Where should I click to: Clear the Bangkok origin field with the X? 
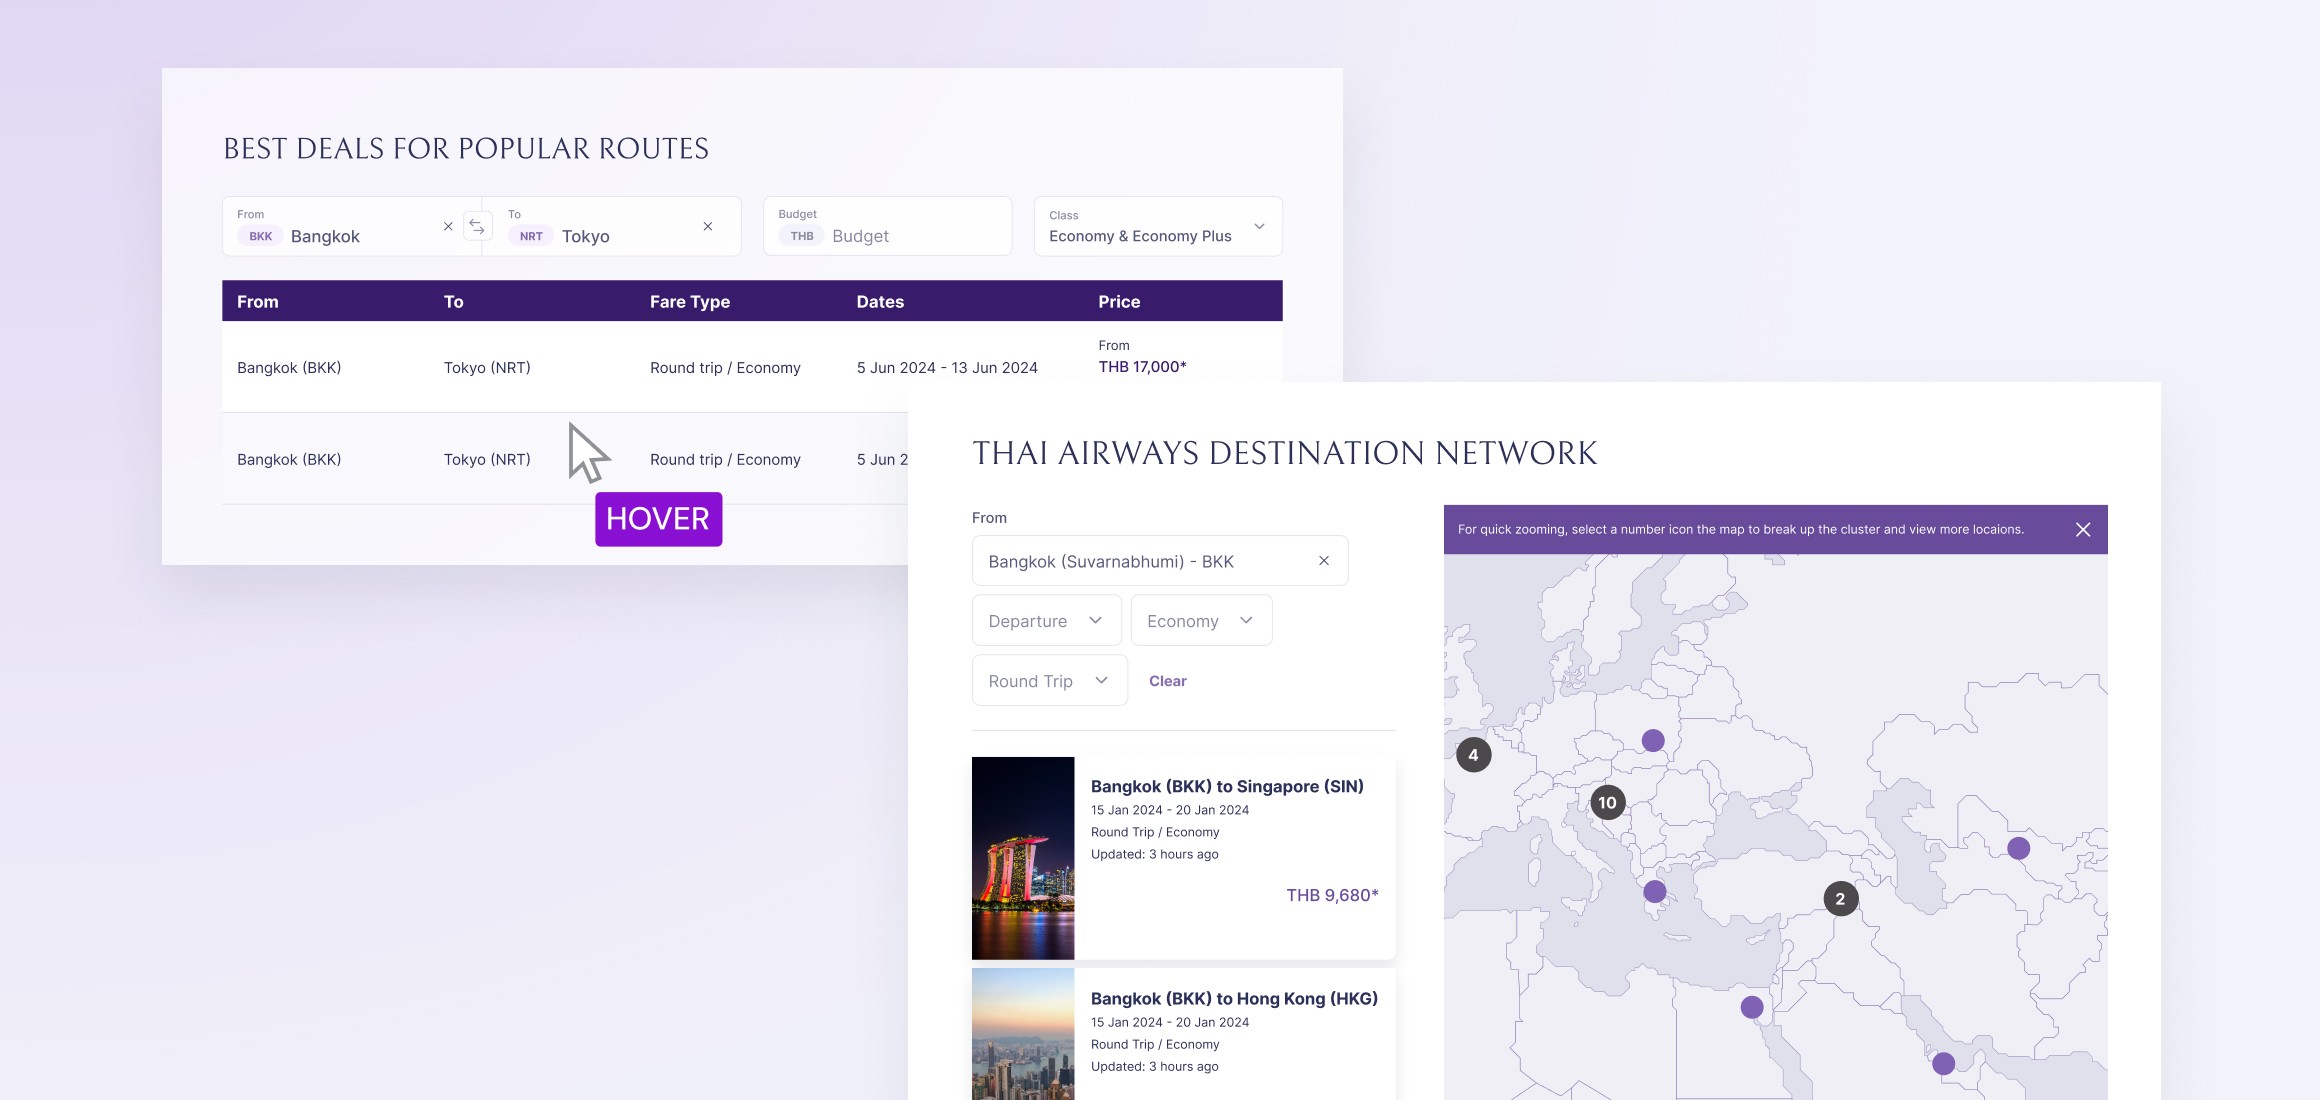(x=448, y=227)
